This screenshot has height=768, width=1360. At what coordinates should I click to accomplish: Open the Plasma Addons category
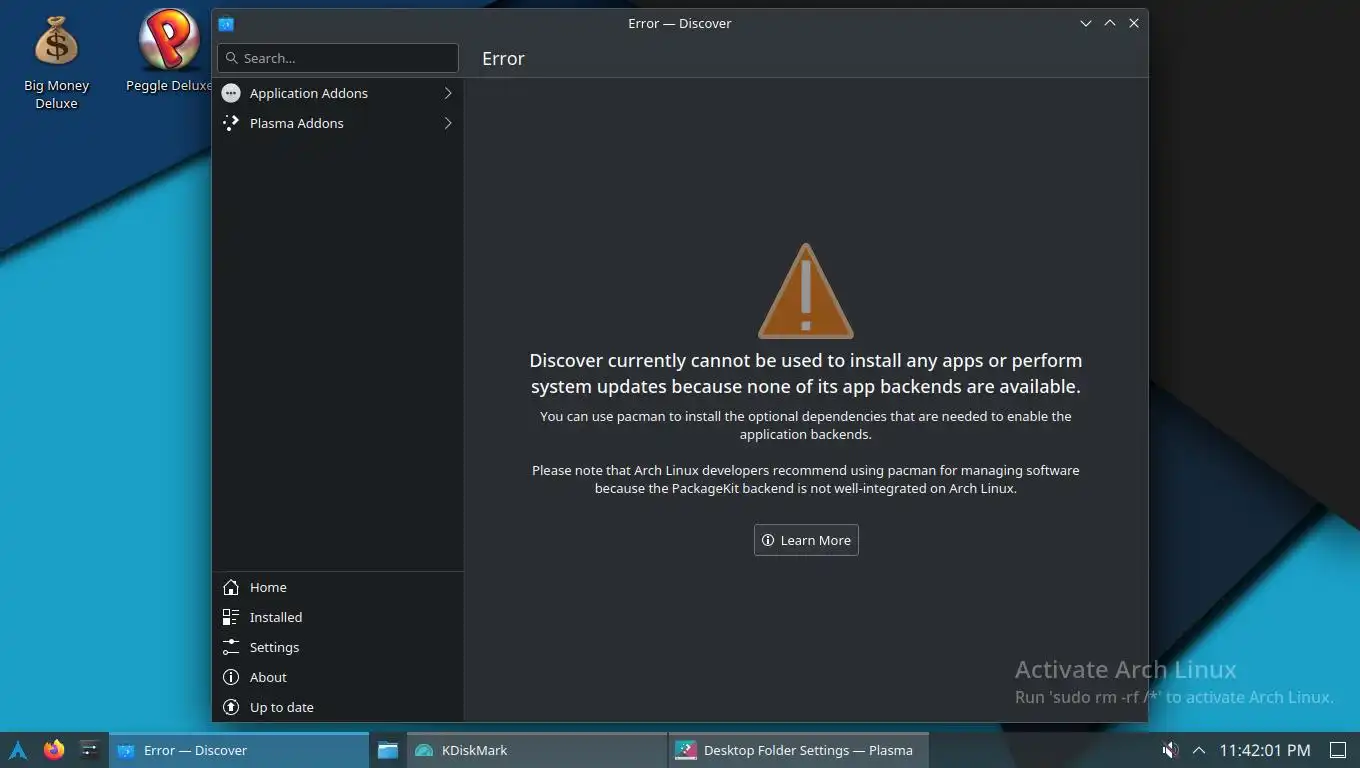click(338, 123)
